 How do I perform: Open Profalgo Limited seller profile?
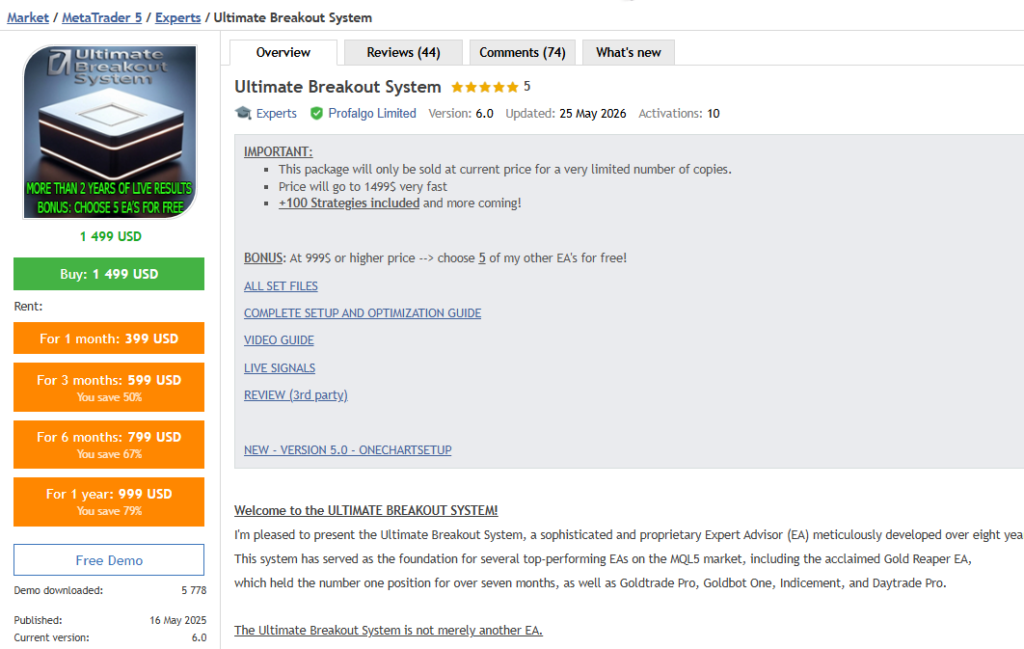point(372,113)
